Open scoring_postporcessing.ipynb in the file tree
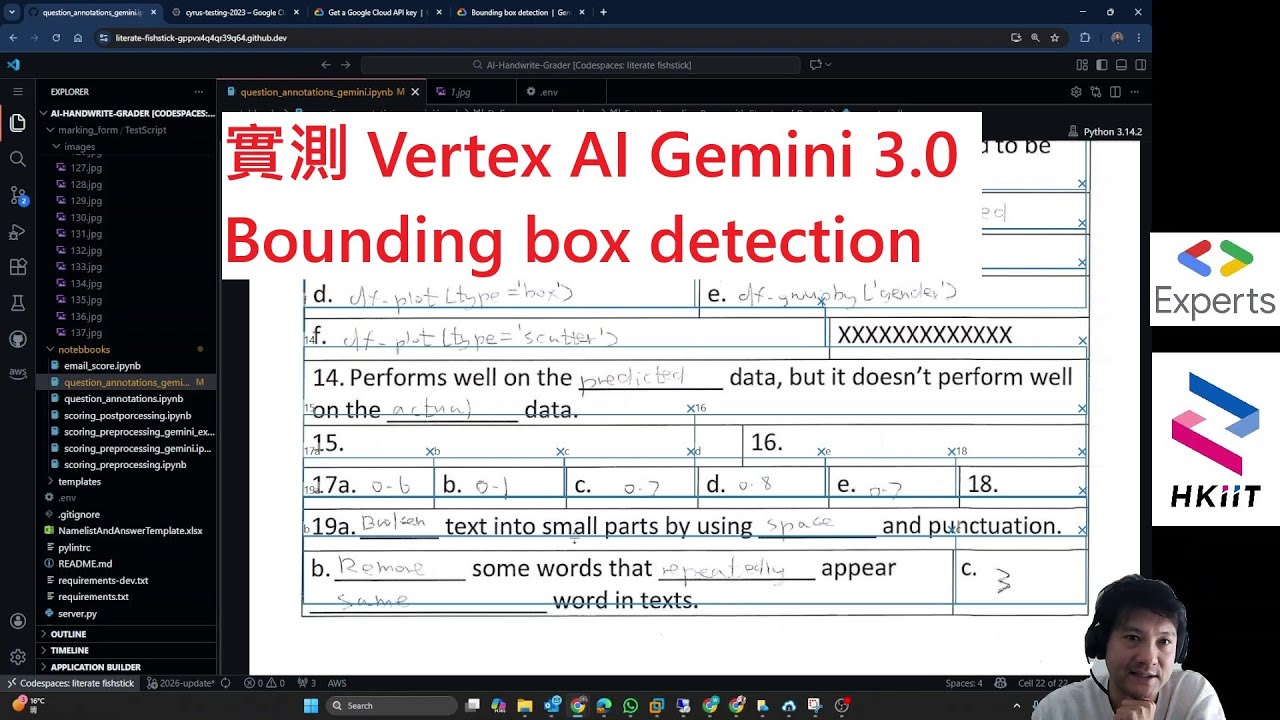Screen dimensions: 1280x720 [127, 415]
